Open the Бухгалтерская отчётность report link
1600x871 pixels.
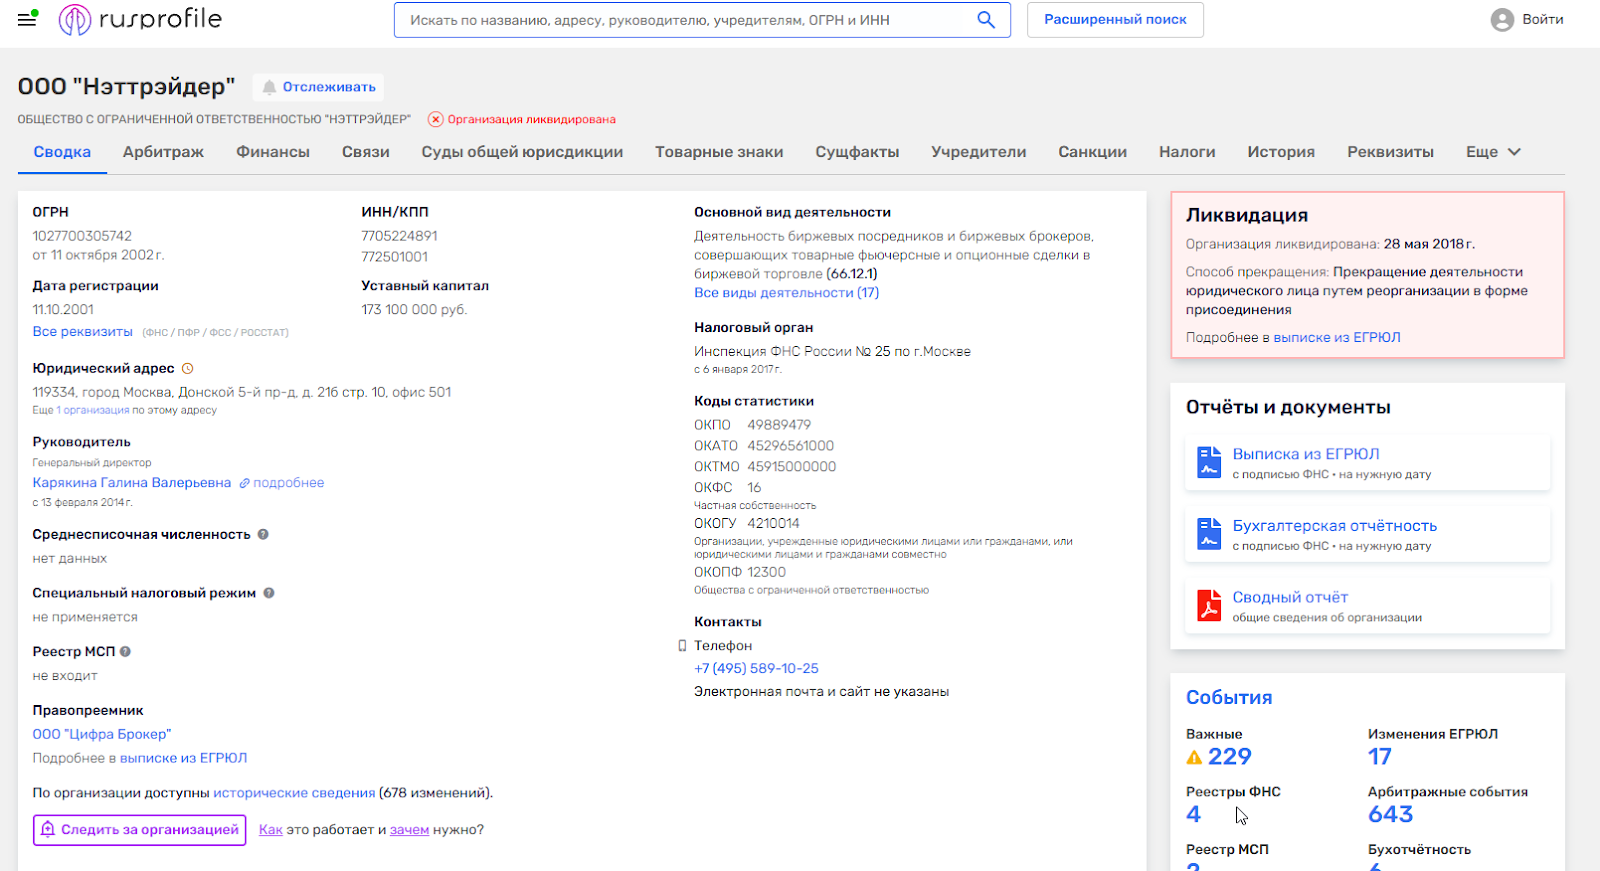pos(1335,526)
